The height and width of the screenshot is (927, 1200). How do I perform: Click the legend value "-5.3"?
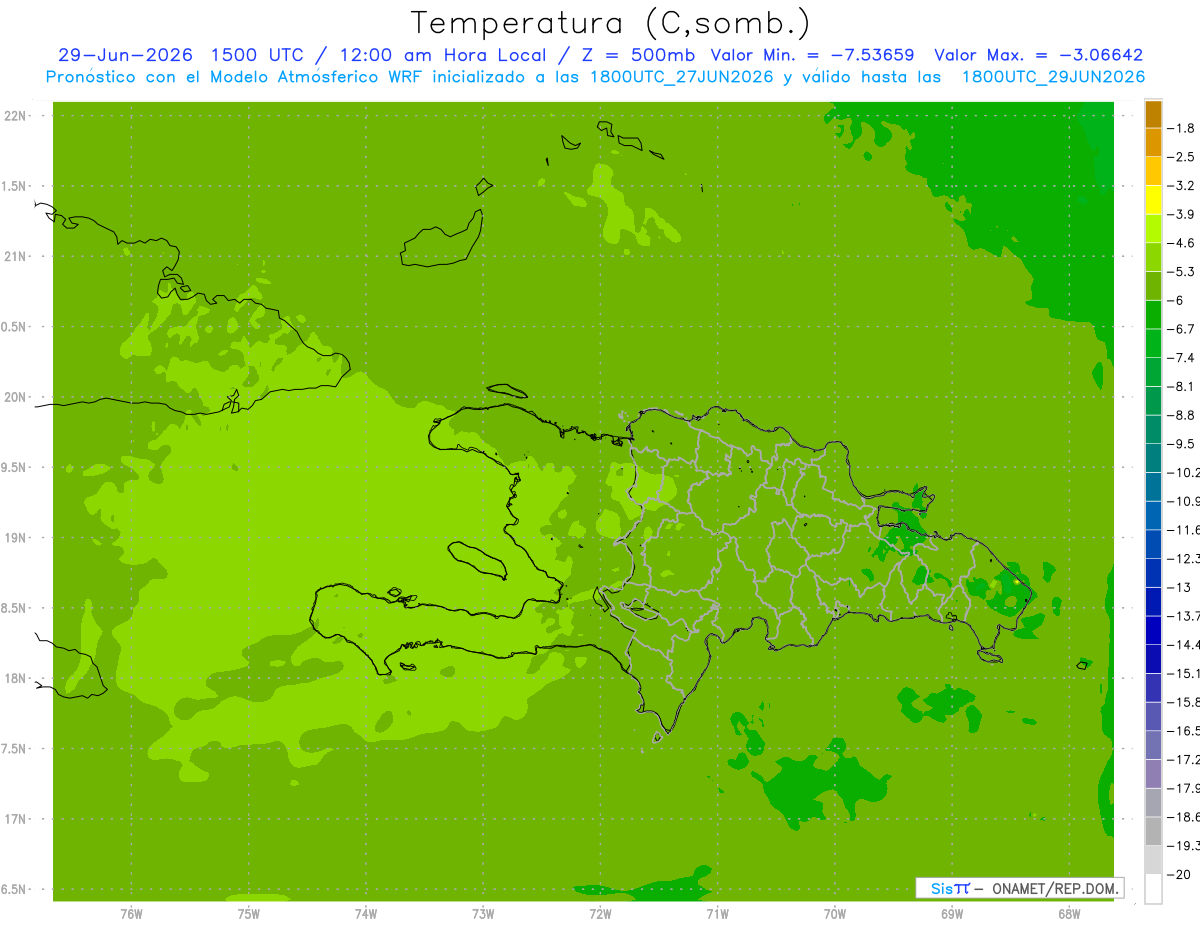tap(1182, 271)
